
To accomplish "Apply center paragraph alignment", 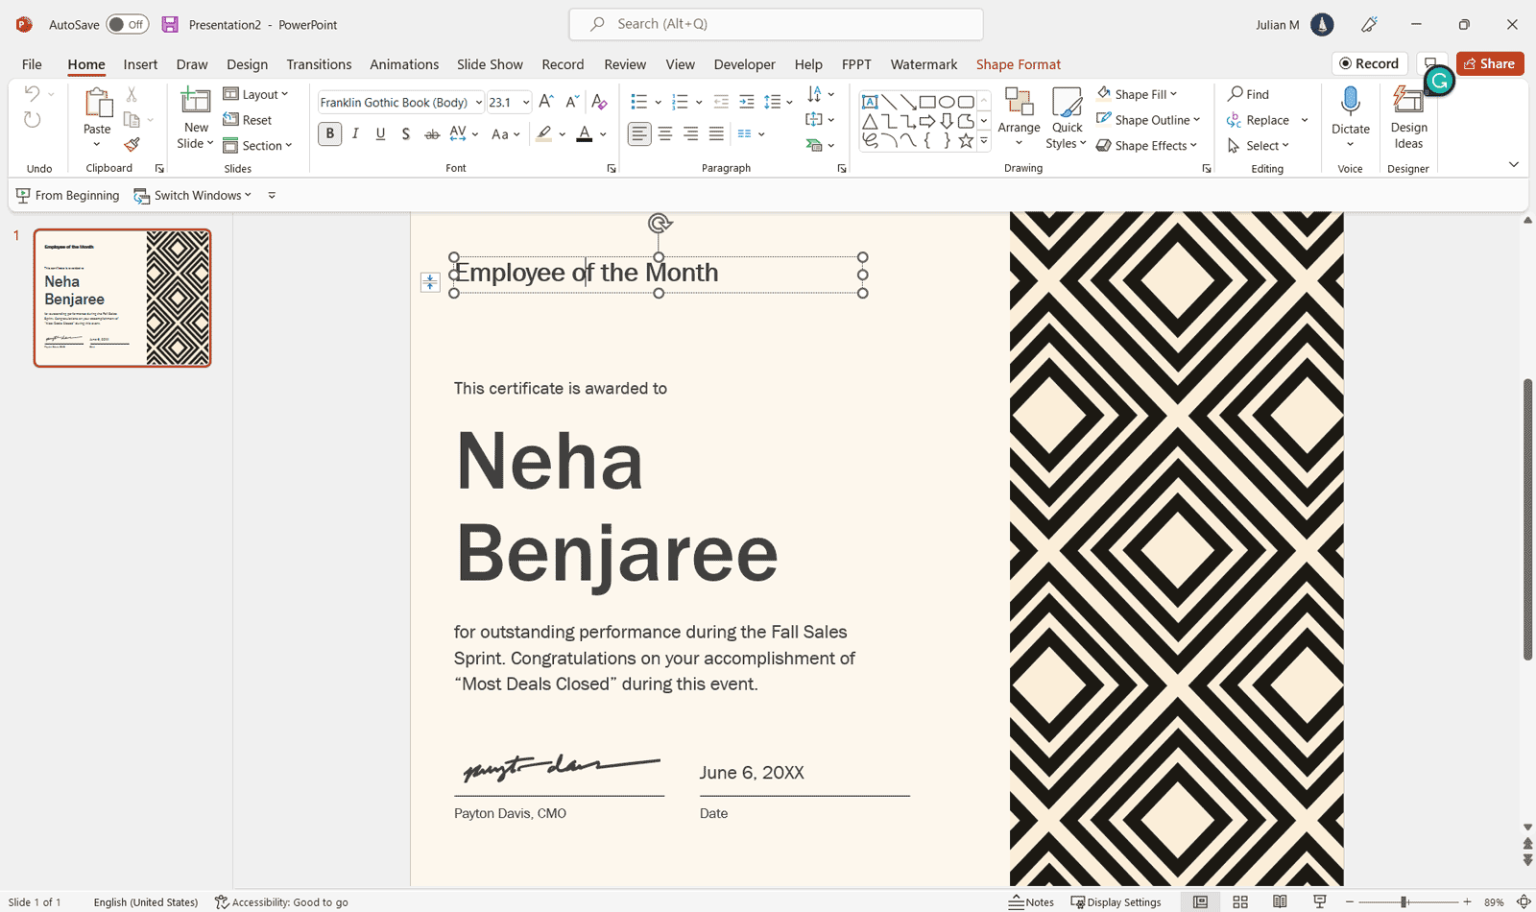I will [664, 133].
